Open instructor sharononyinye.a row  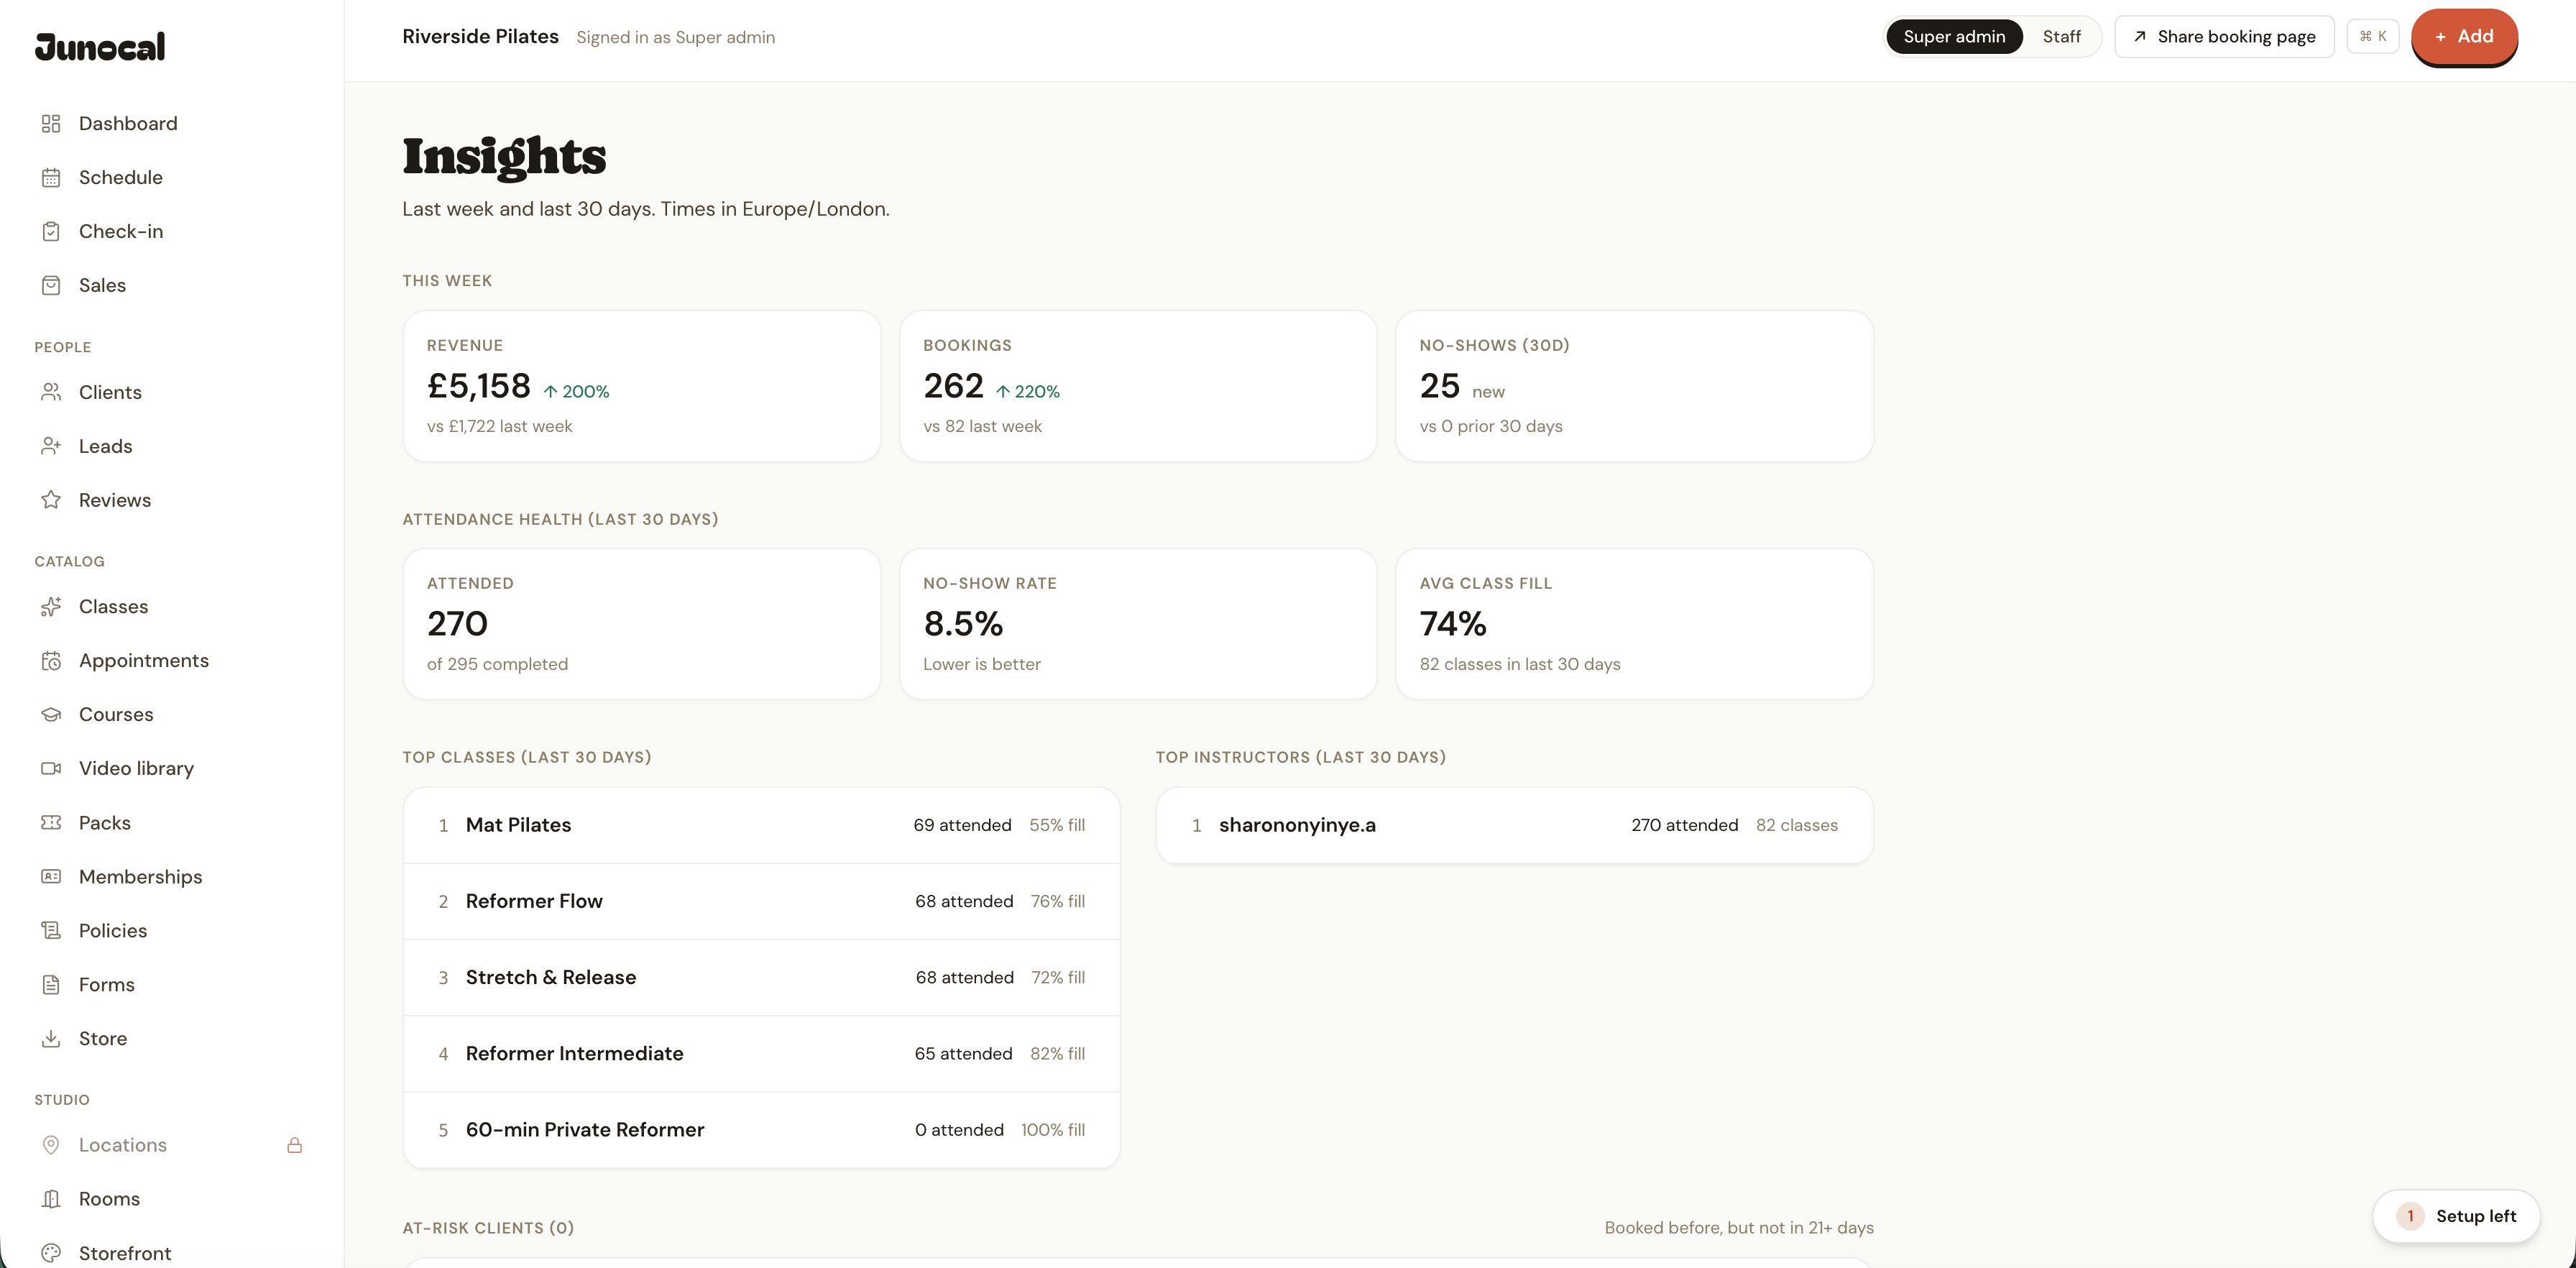click(1514, 825)
